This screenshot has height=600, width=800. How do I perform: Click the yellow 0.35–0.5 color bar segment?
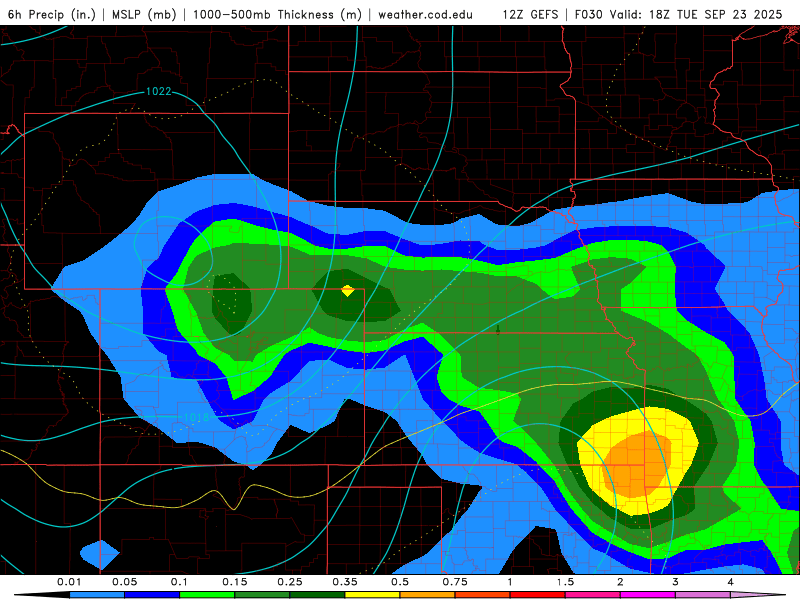372,595
